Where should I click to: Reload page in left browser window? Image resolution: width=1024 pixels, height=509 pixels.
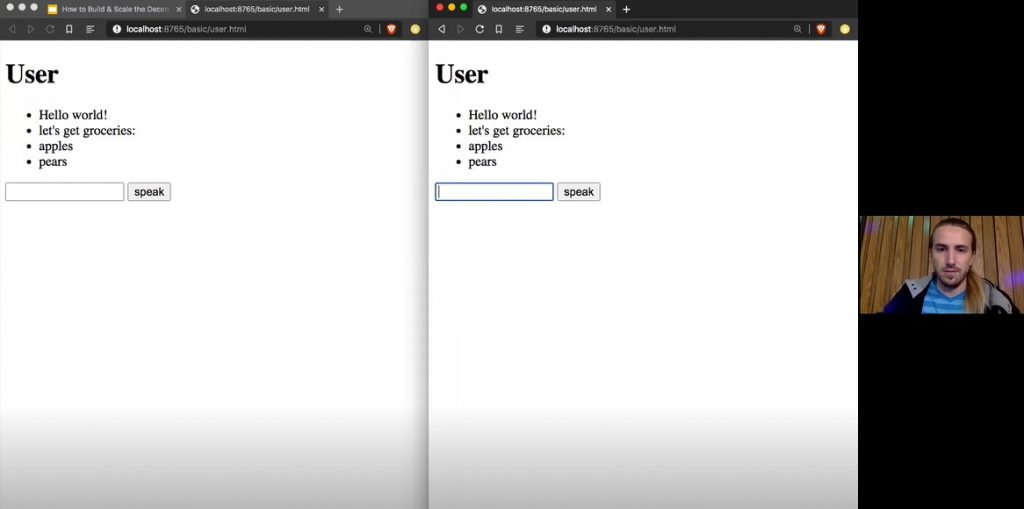point(50,29)
